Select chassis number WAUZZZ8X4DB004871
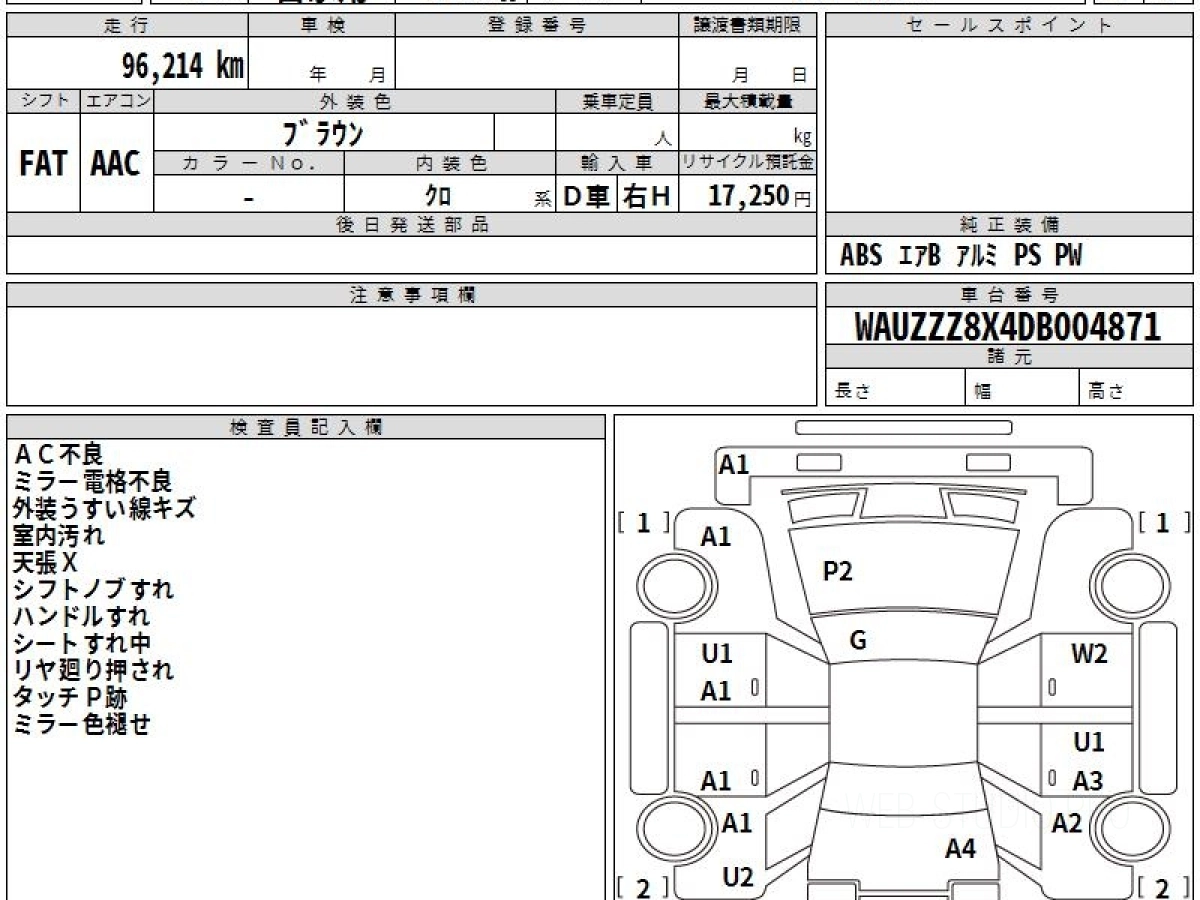The height and width of the screenshot is (900, 1200). point(1008,327)
